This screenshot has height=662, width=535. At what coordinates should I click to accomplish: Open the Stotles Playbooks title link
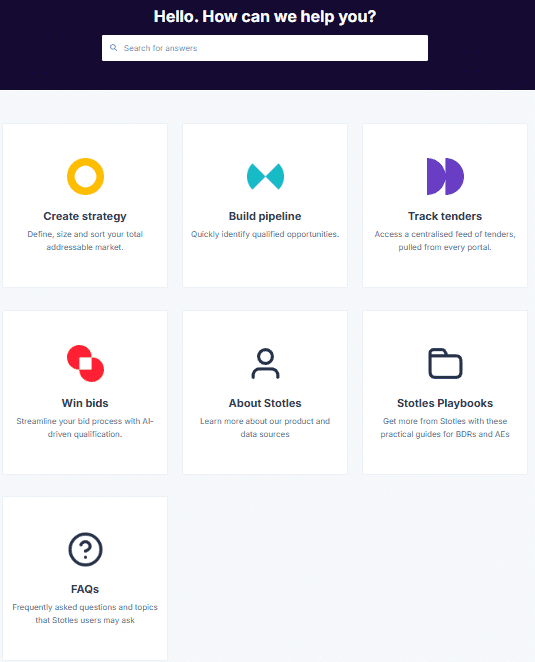click(x=445, y=403)
